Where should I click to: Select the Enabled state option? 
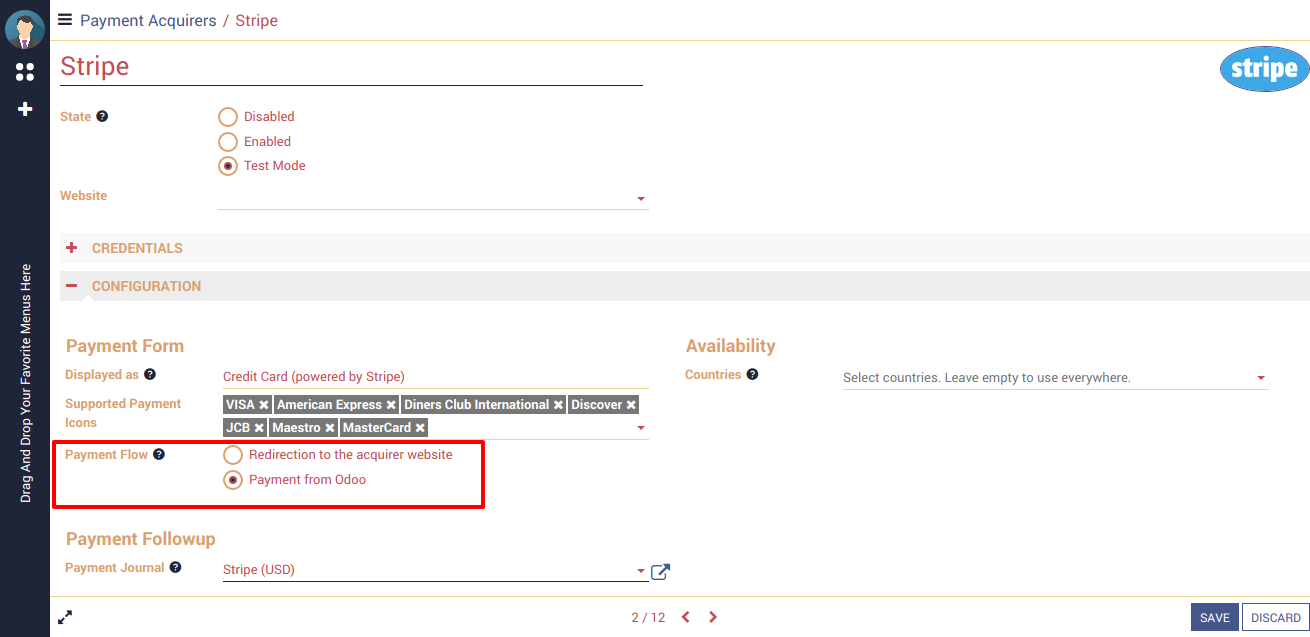[228, 142]
